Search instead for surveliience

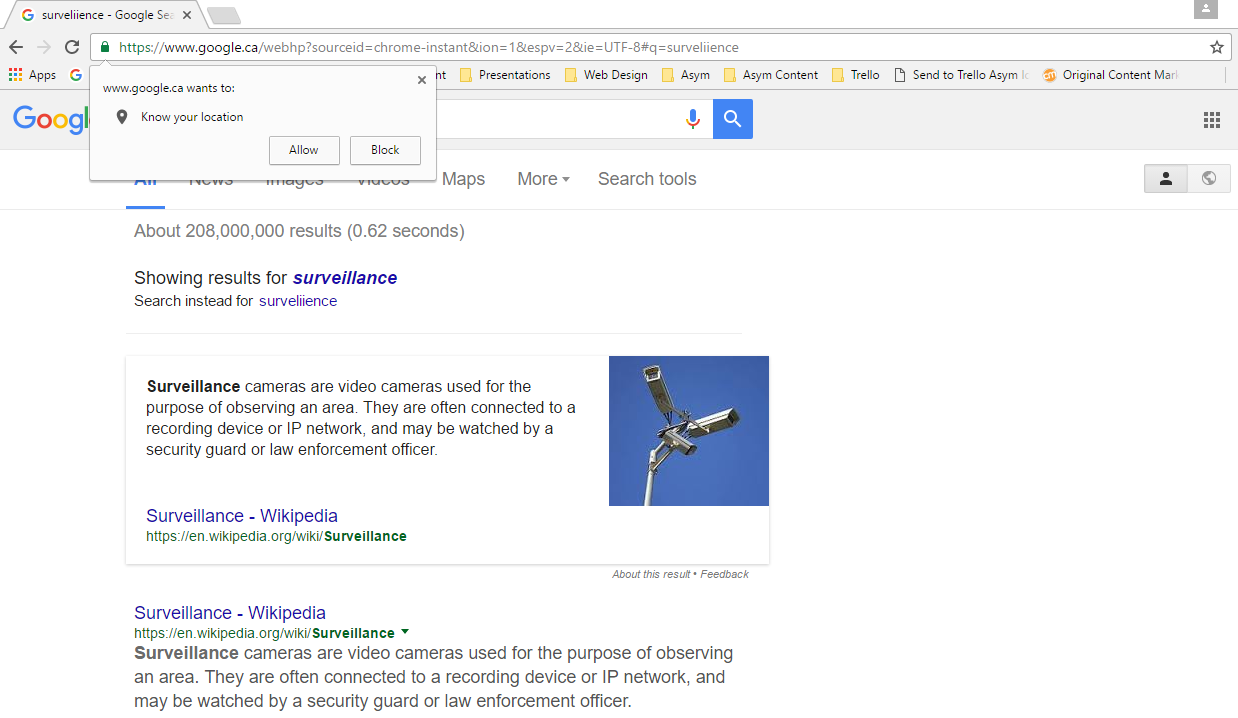pyautogui.click(x=298, y=301)
